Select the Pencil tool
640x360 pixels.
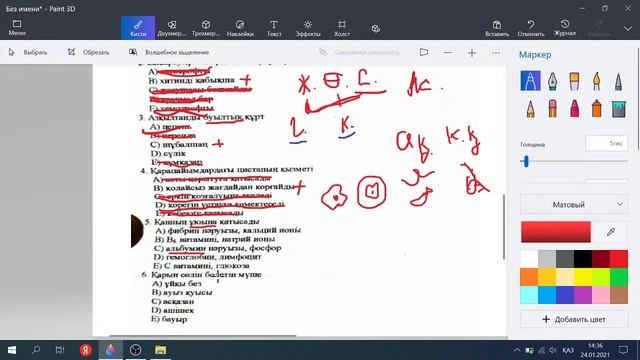[530, 109]
